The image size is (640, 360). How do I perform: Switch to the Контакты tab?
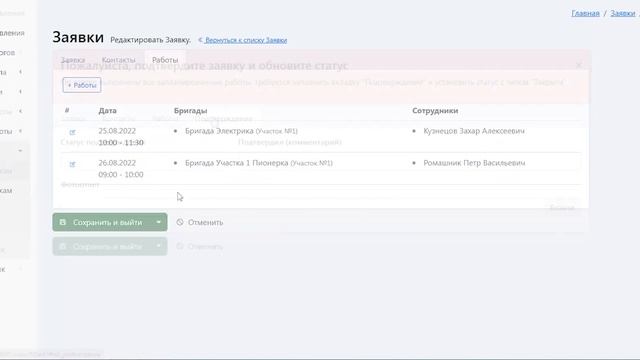coord(118,60)
